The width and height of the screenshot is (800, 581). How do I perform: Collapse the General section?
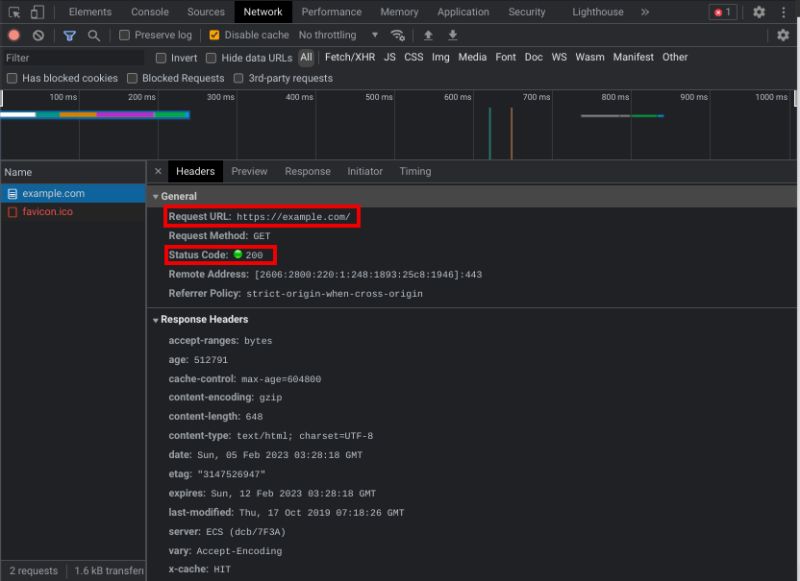click(156, 197)
